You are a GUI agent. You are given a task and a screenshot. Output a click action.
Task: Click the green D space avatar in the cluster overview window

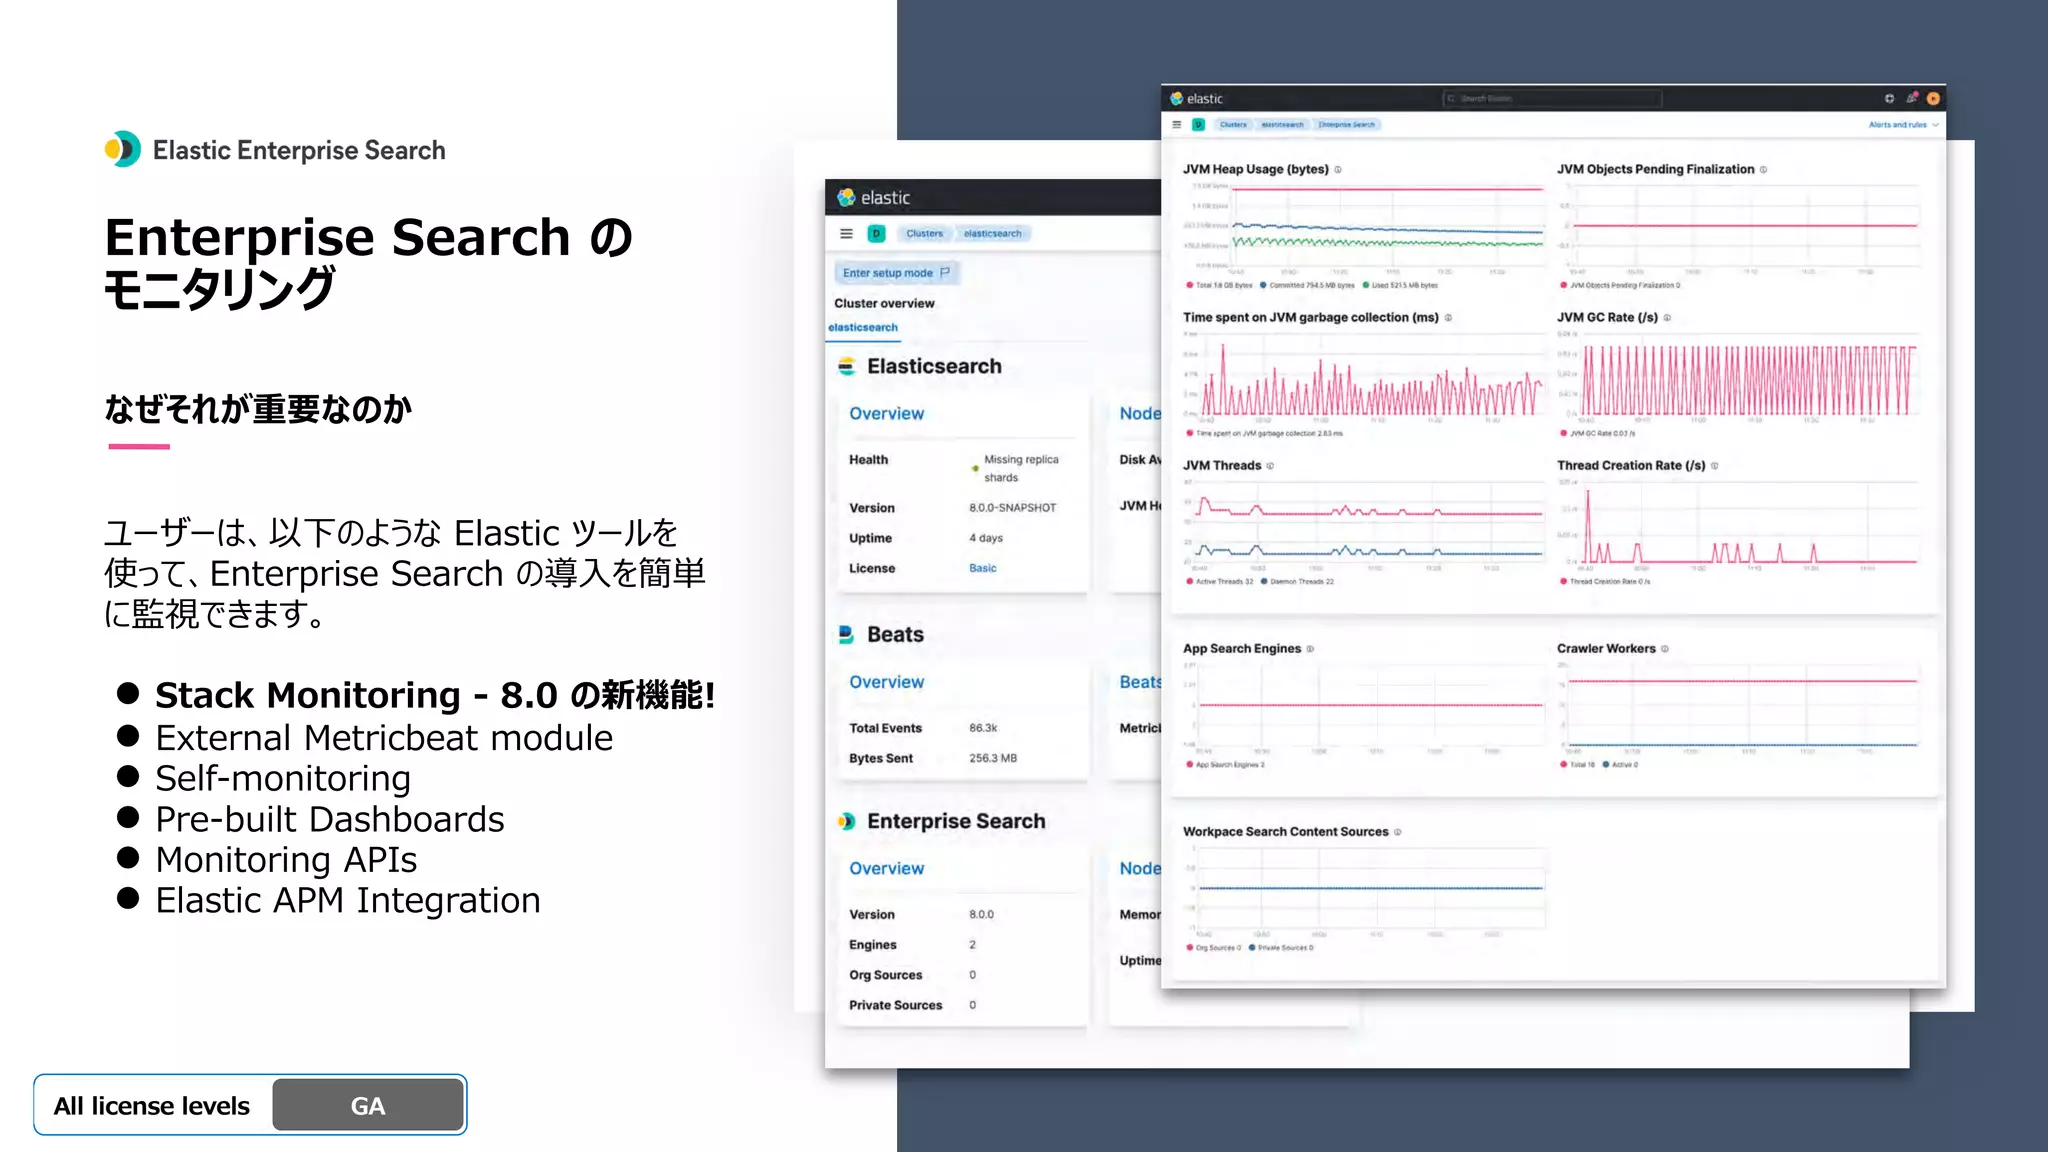[877, 233]
